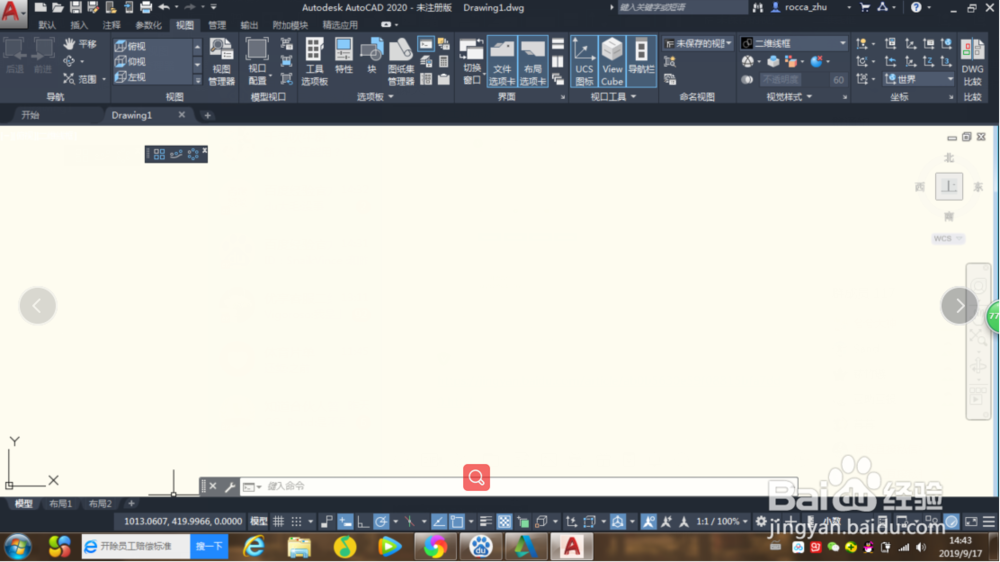Add a new drawing tab with the plus button

coord(207,115)
